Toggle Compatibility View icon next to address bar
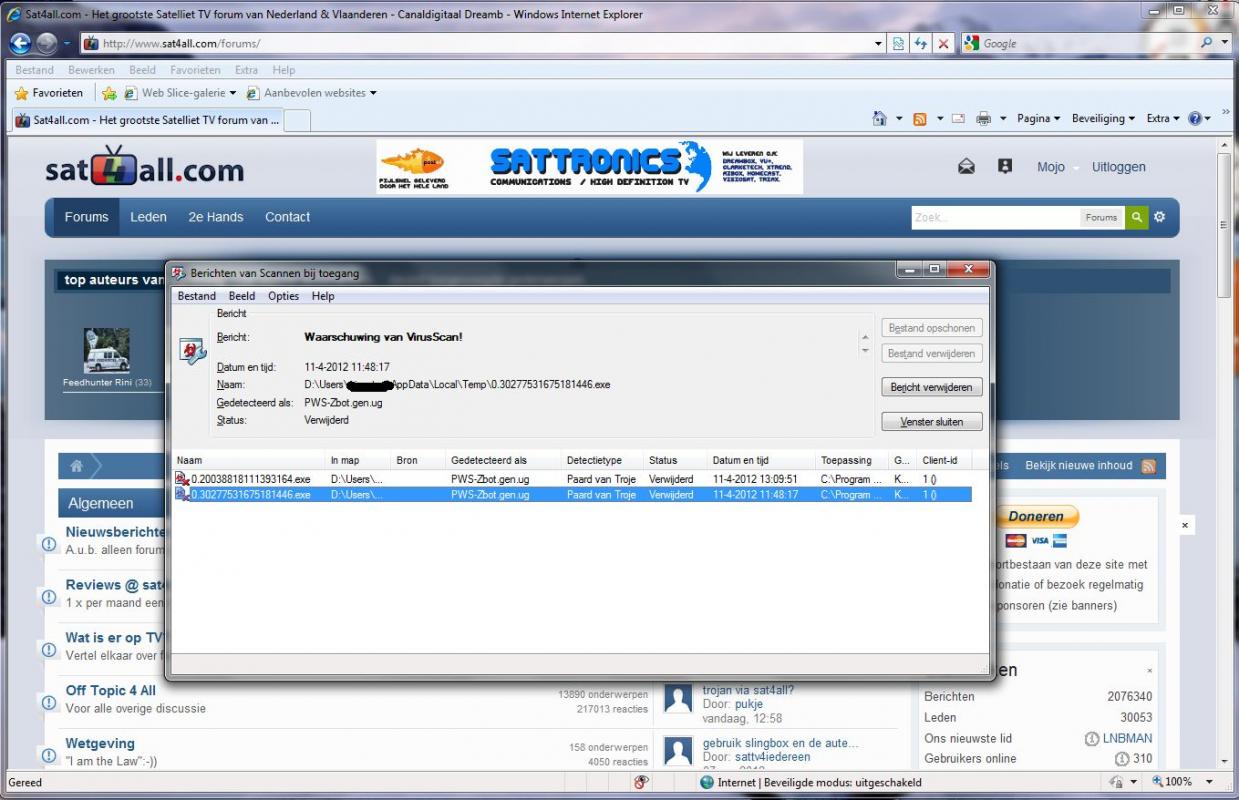The height and width of the screenshot is (800, 1239). pos(898,43)
